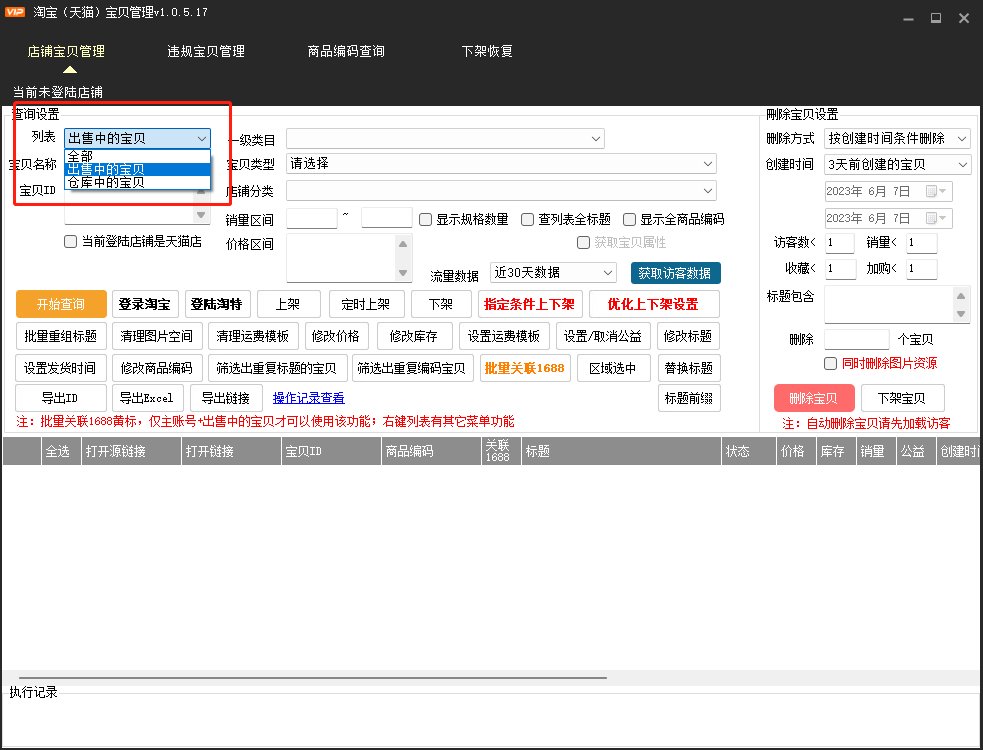Click 获取访客数据 button

click(675, 273)
